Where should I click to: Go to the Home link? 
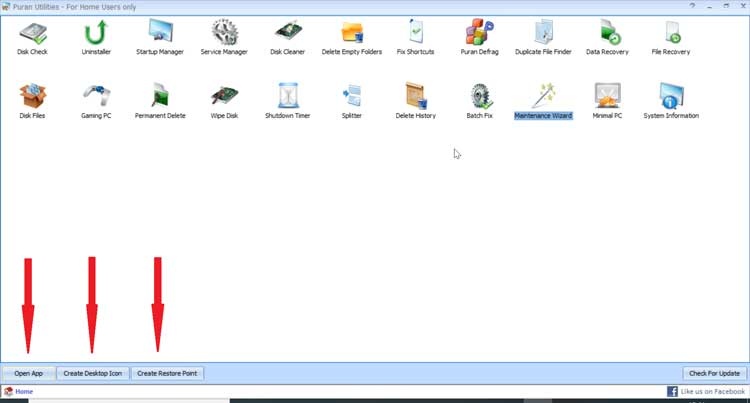(x=24, y=392)
